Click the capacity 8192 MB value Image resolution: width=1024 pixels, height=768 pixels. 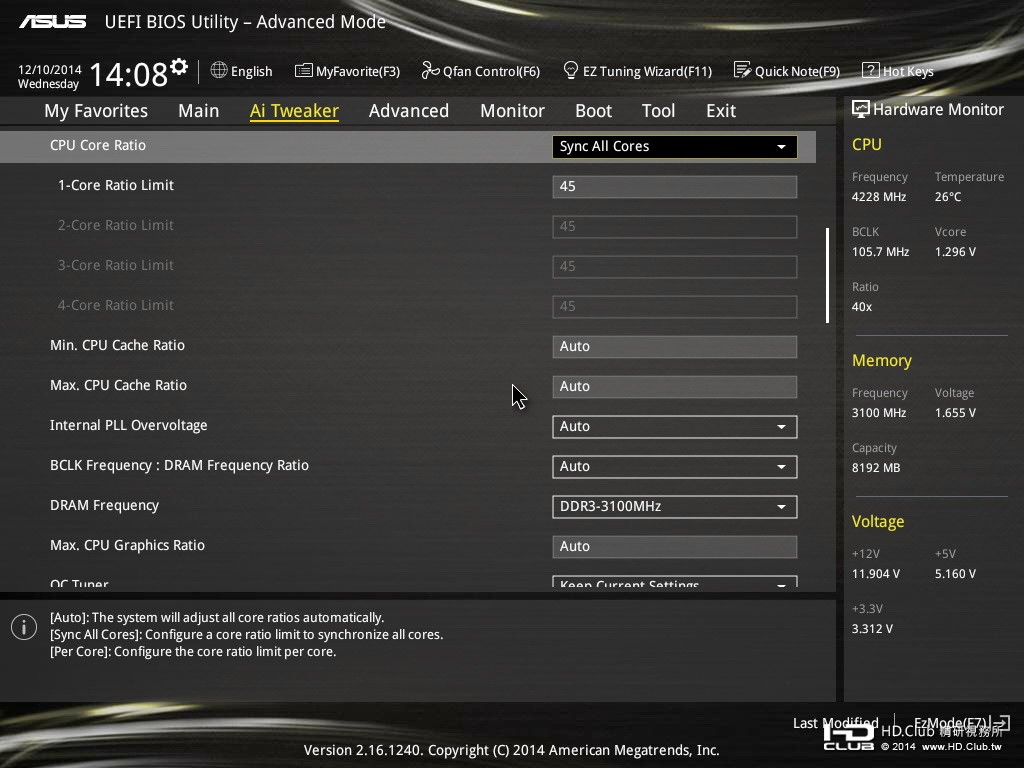tap(876, 468)
